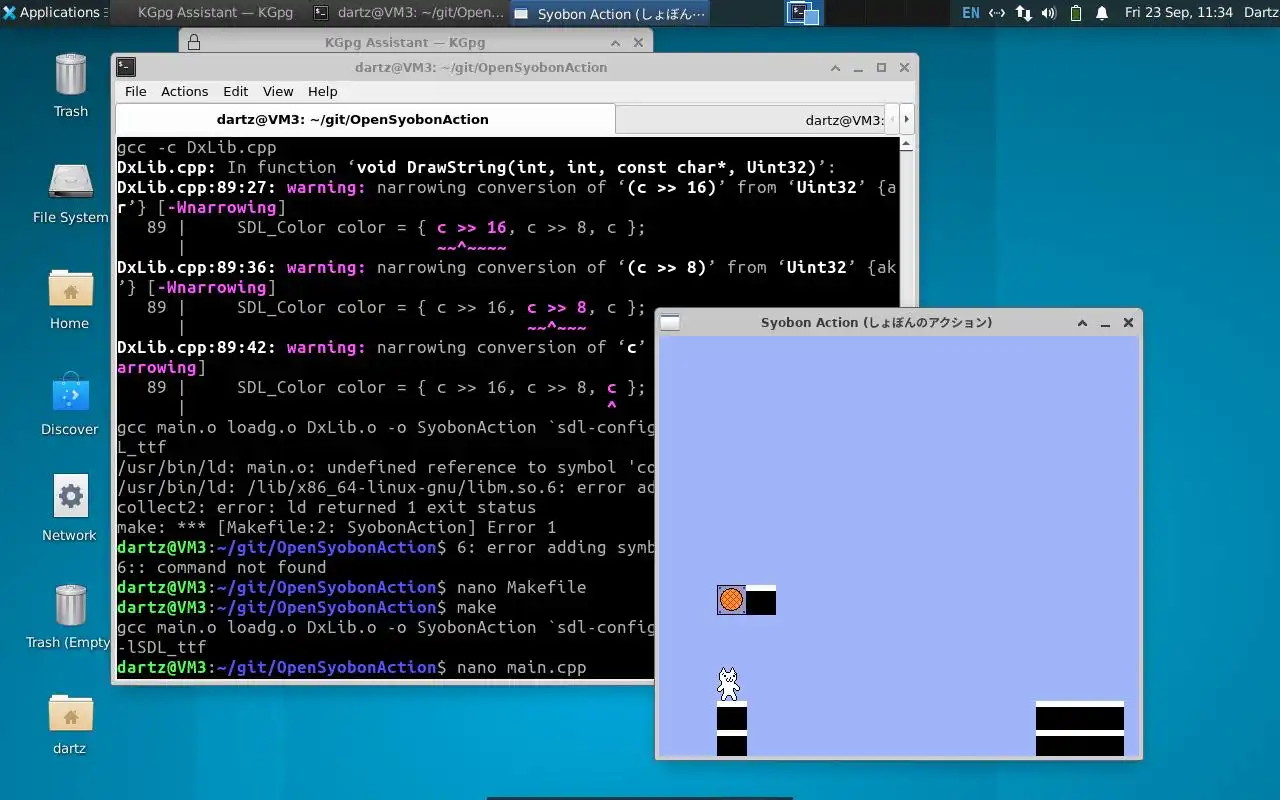
Task: Open the View menu in terminal
Action: pos(278,91)
